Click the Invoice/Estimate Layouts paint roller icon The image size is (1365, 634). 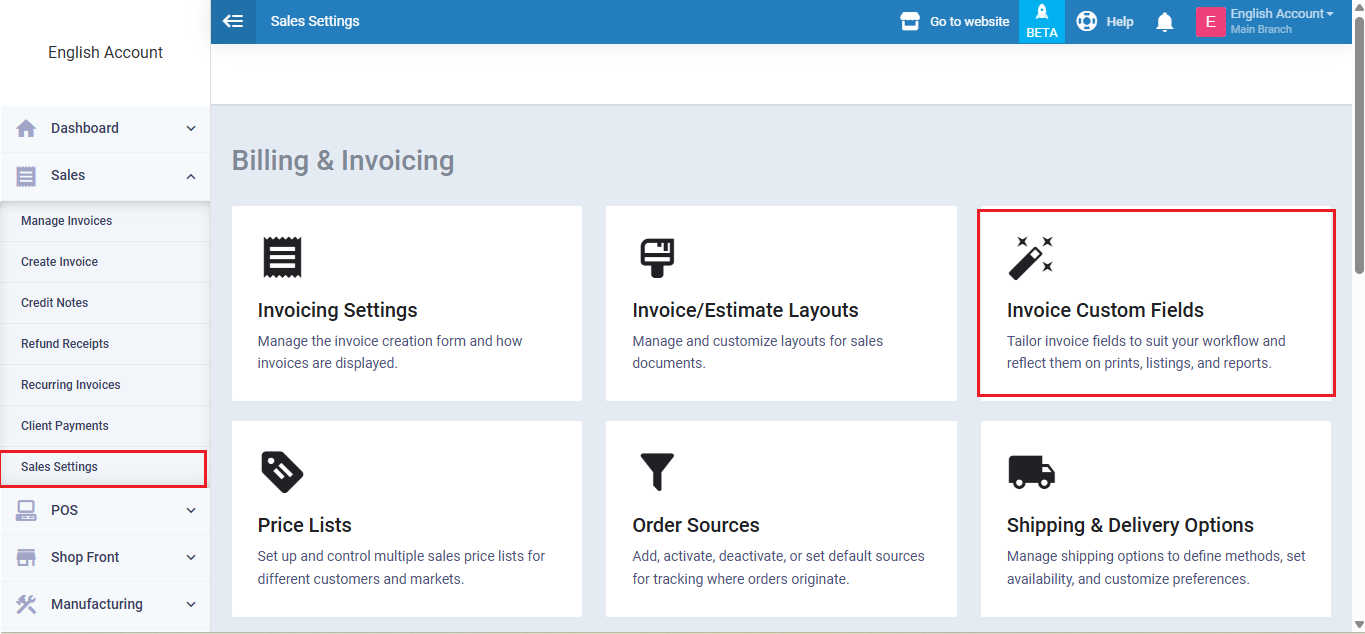[x=657, y=257]
